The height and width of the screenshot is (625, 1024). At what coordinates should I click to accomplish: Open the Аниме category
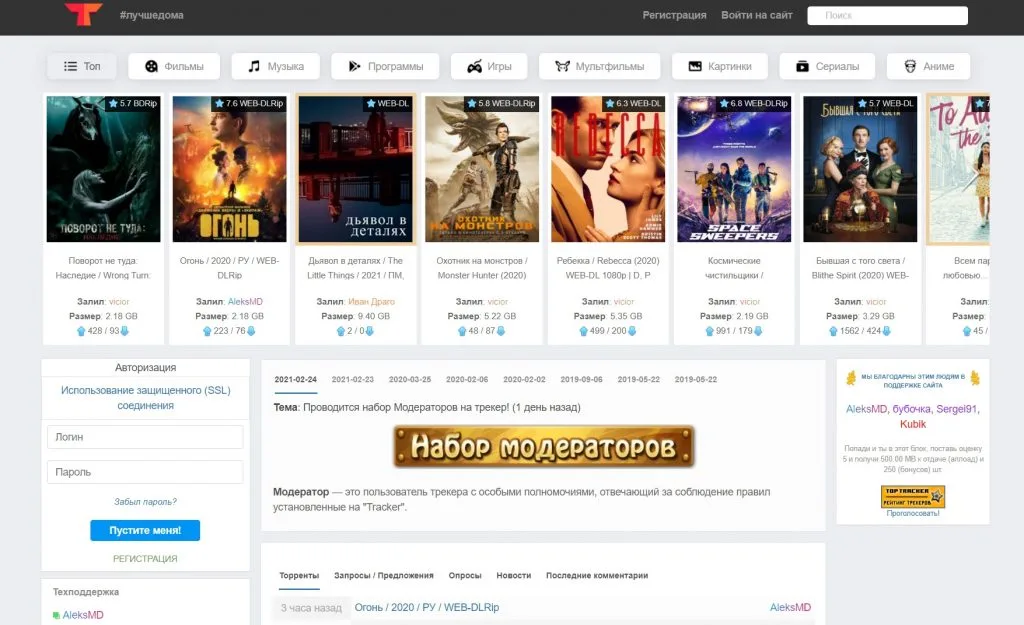(928, 66)
